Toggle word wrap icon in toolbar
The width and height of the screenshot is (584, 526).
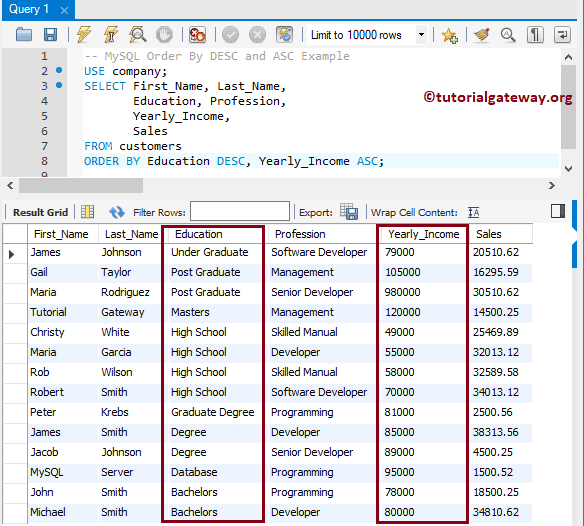(x=562, y=35)
